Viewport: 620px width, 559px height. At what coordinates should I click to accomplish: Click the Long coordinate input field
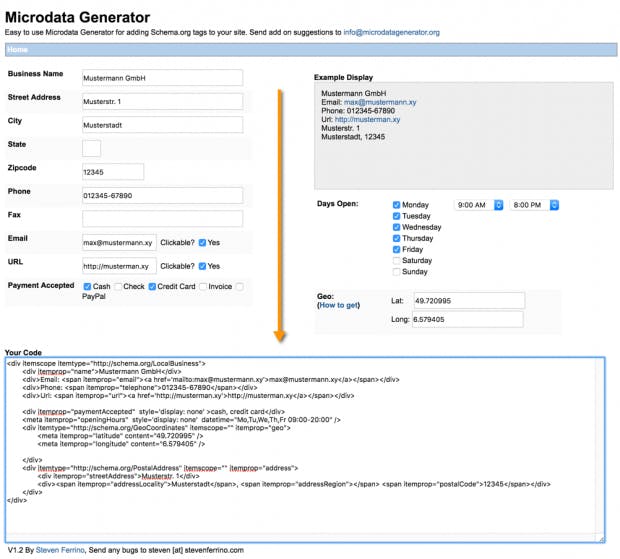coord(468,319)
